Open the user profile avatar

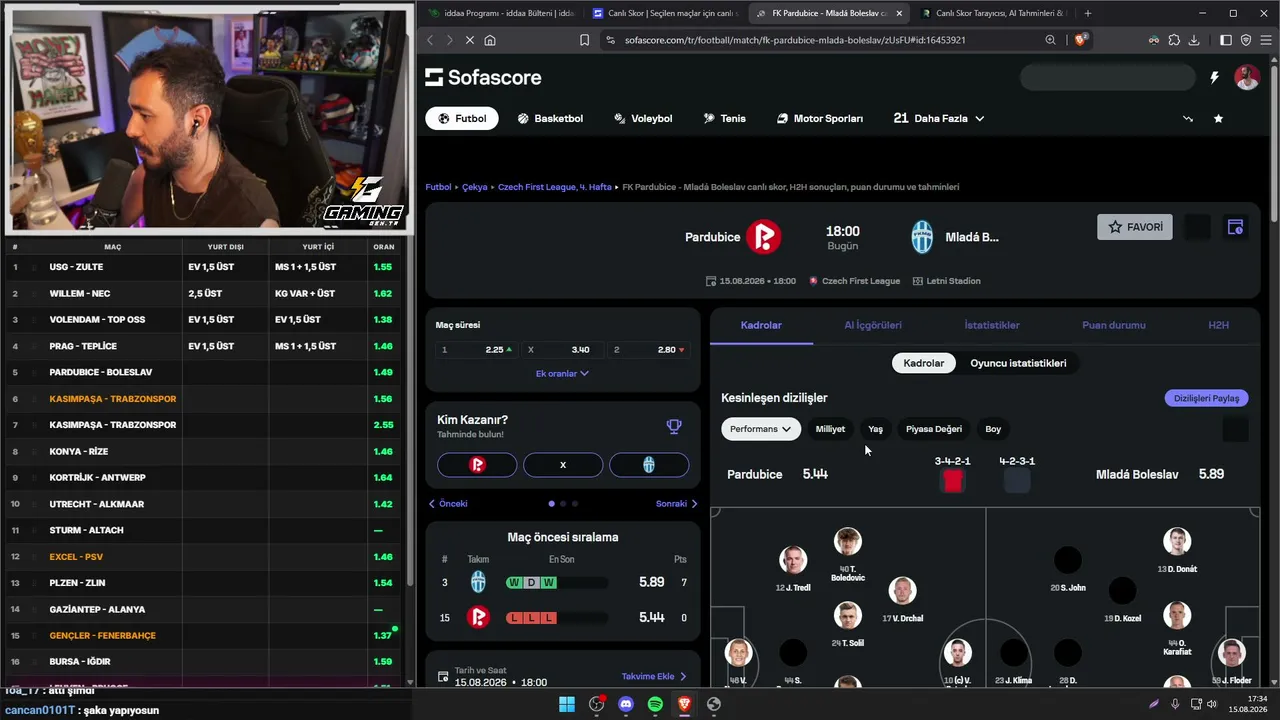pos(1247,77)
